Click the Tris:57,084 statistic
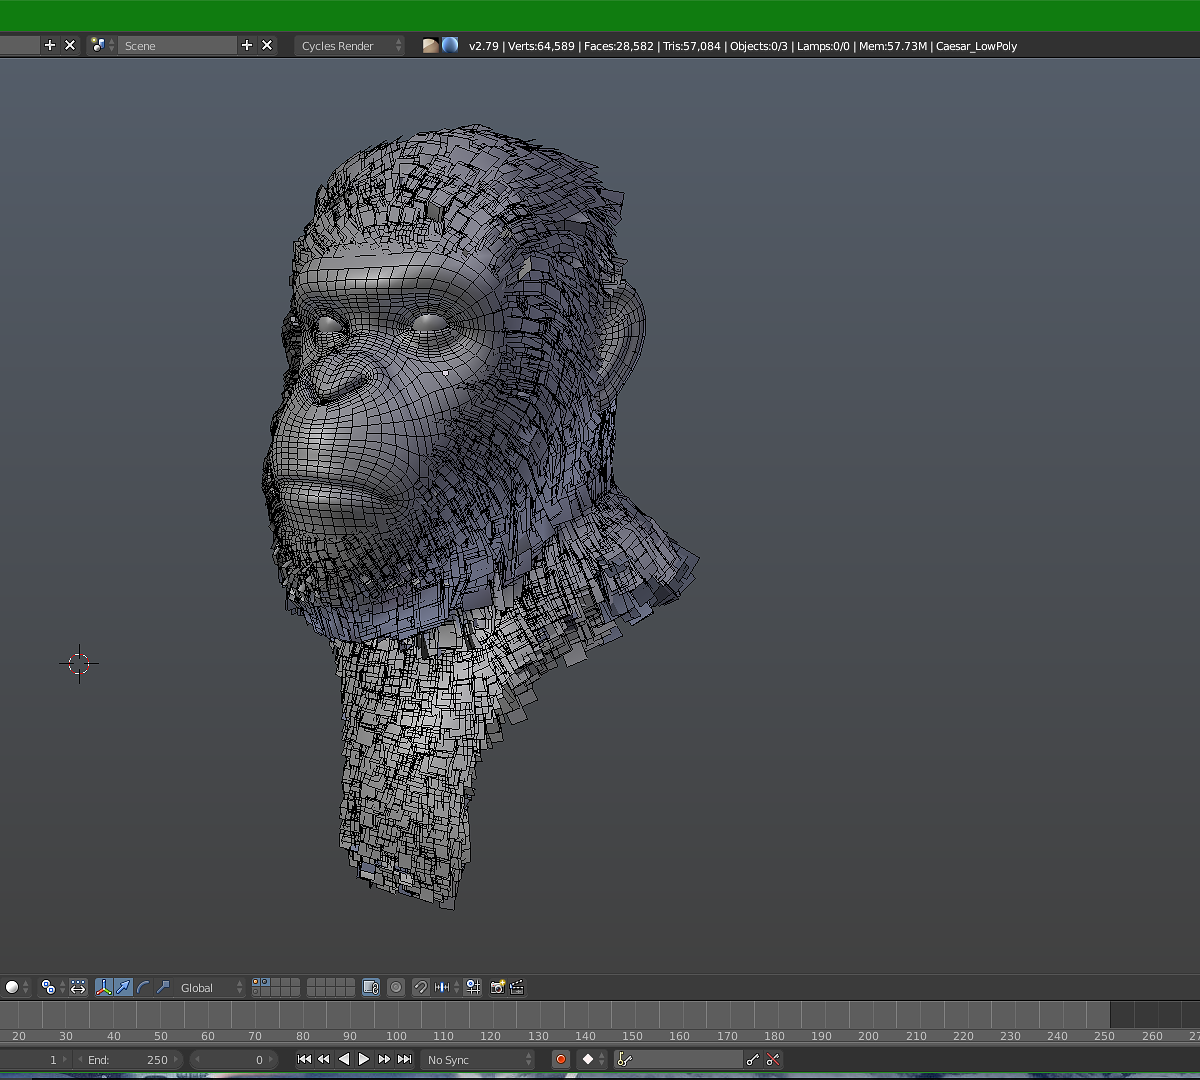 (x=691, y=46)
